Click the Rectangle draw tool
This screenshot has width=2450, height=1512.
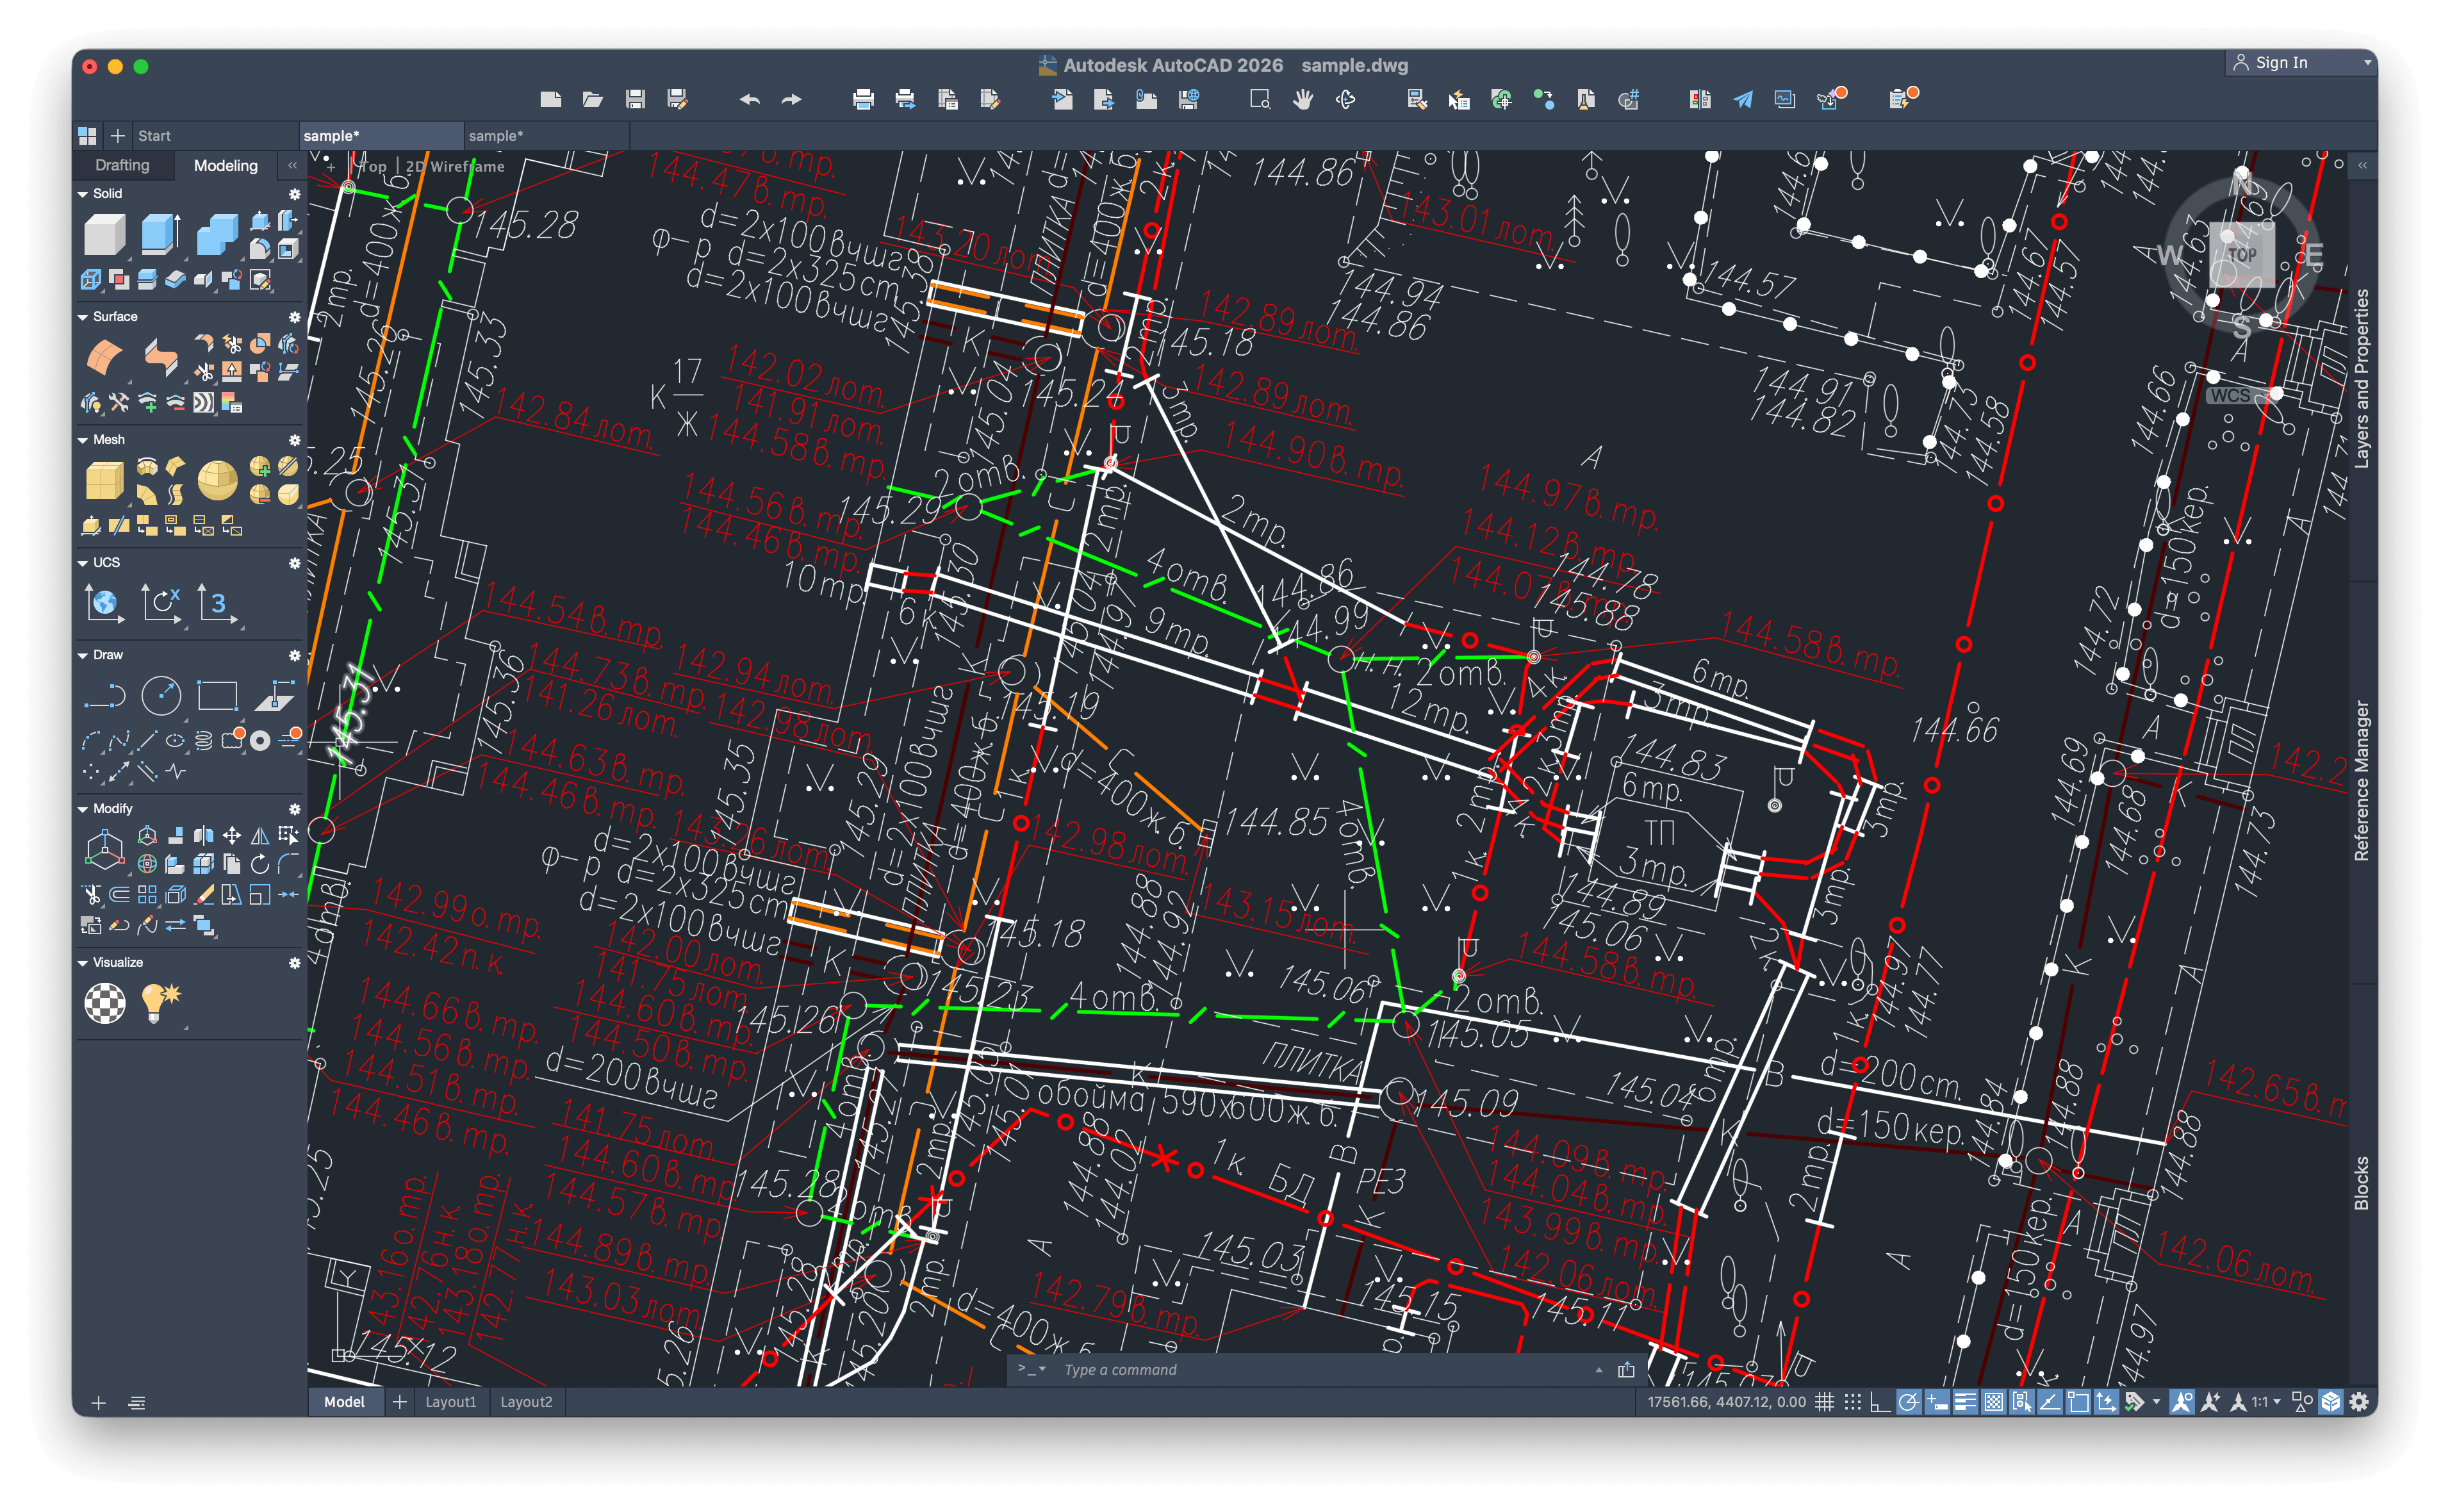217,695
